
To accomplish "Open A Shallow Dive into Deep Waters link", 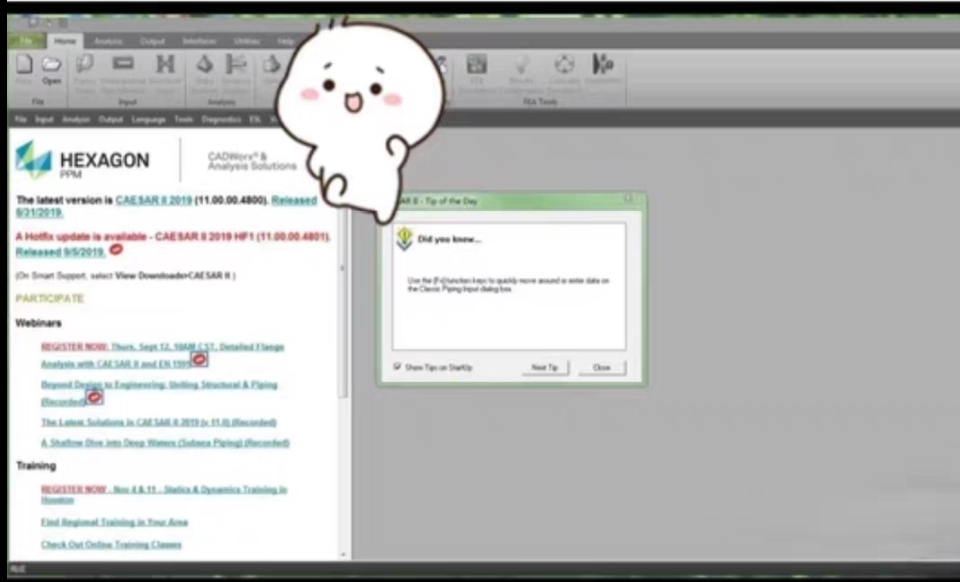I will (165, 442).
